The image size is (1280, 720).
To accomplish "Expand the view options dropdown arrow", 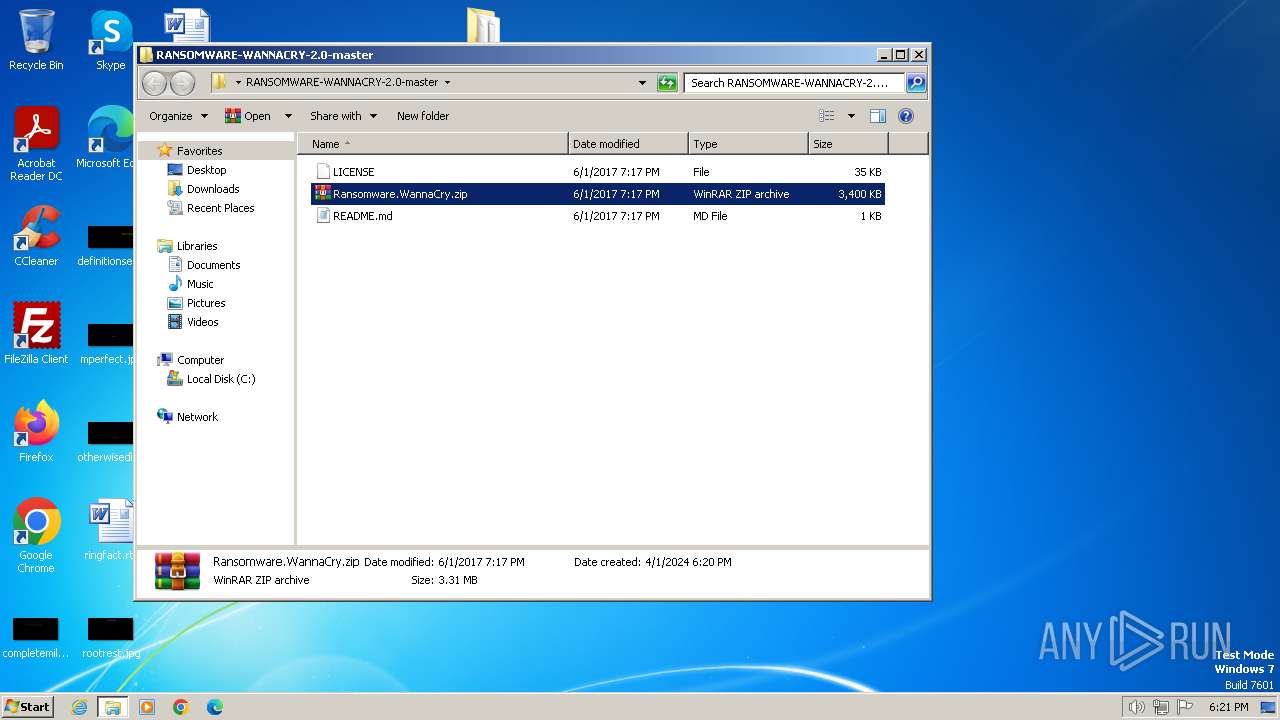I will pyautogui.click(x=851, y=116).
